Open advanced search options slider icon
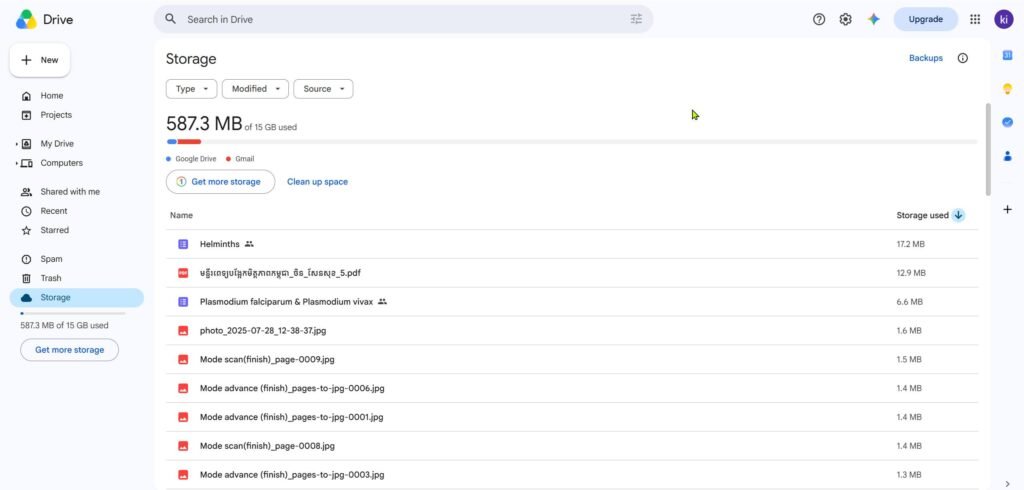 point(636,19)
